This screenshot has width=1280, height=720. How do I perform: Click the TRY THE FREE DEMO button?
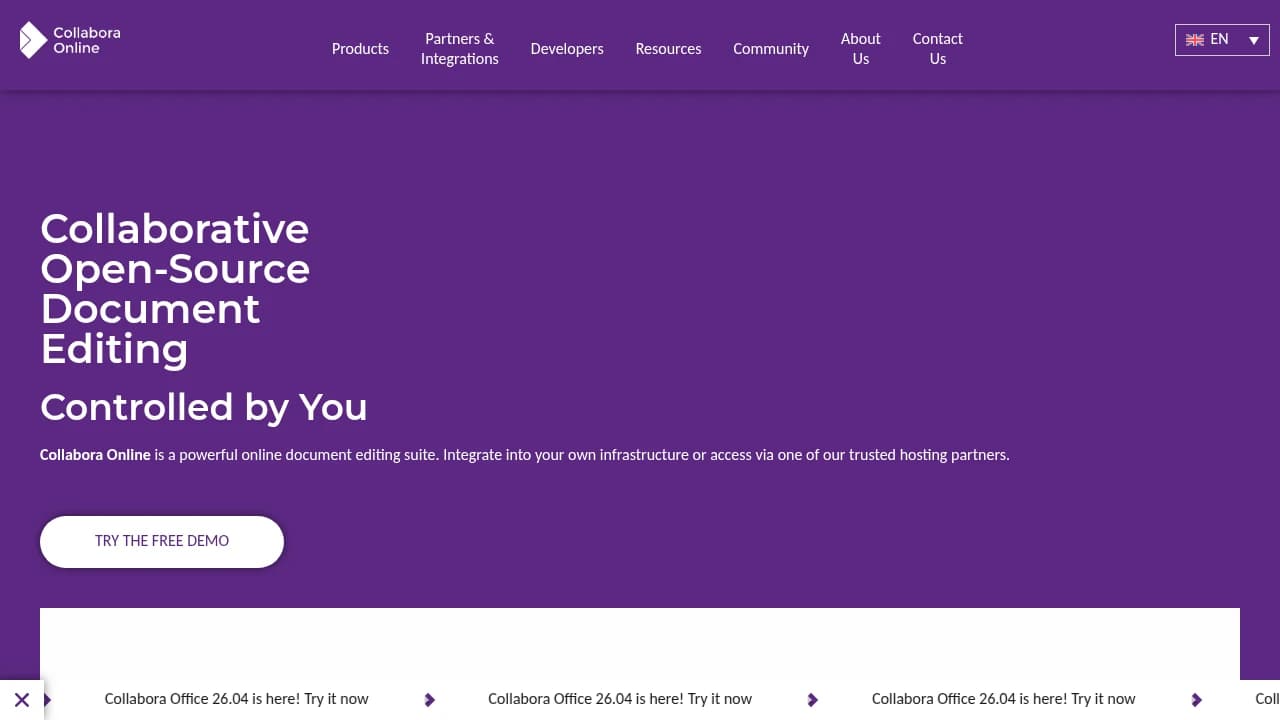coord(162,541)
